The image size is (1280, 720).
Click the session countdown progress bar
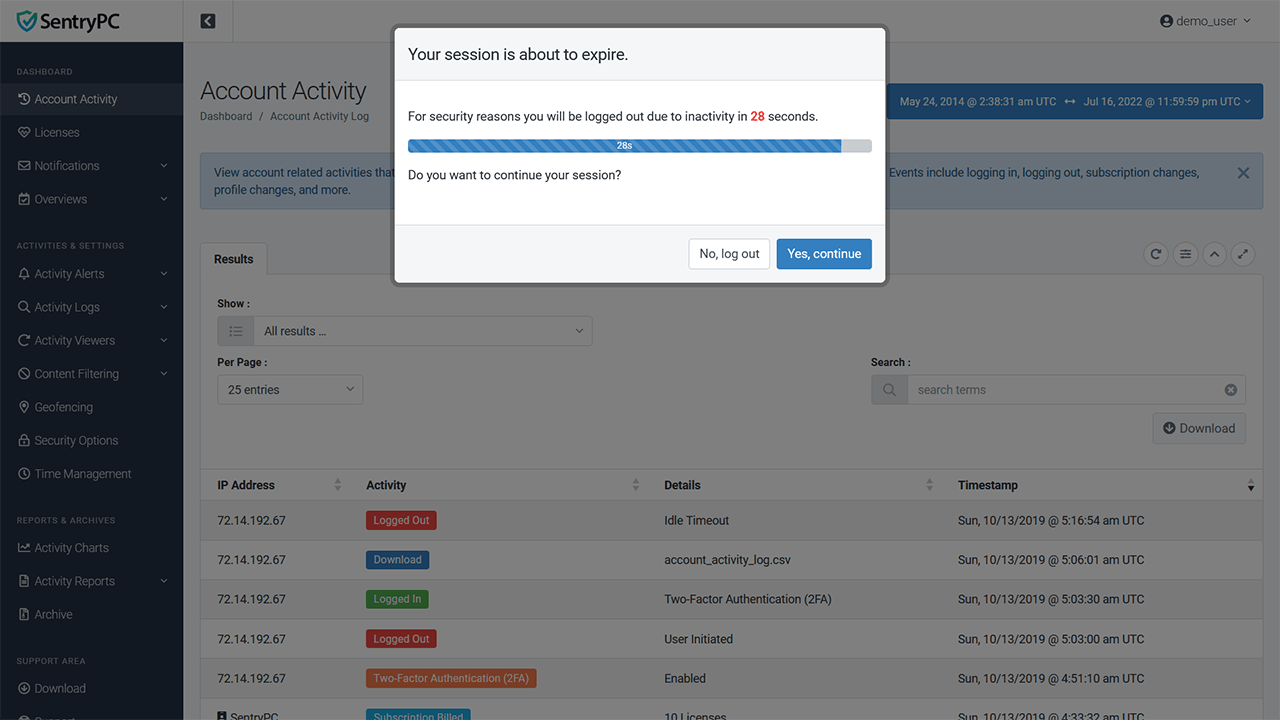click(x=639, y=146)
